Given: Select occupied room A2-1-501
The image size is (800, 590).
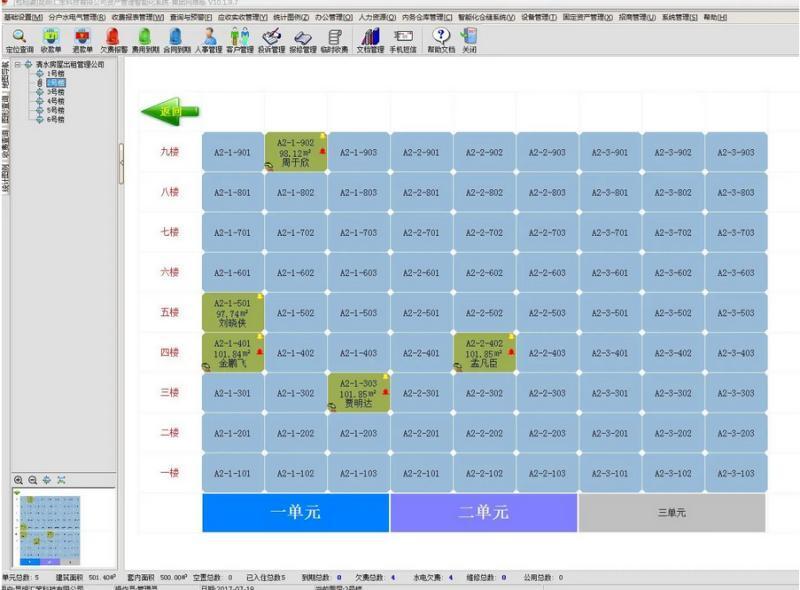Looking at the screenshot, I should pos(233,312).
